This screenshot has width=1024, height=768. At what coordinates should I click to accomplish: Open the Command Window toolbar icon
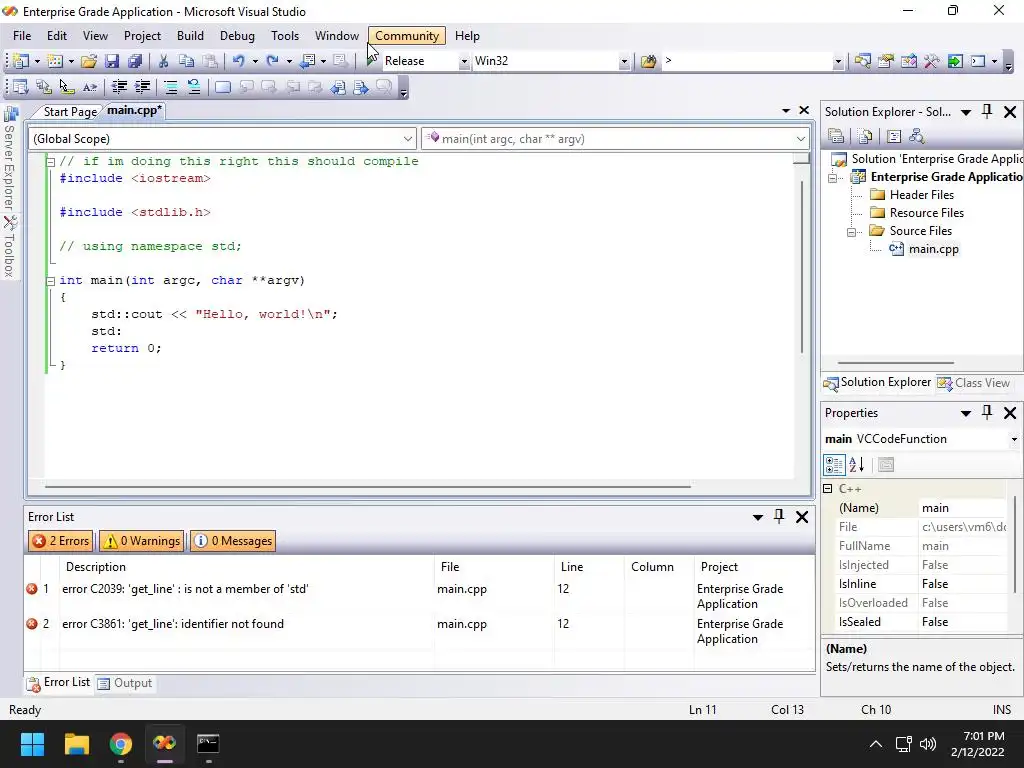(978, 61)
